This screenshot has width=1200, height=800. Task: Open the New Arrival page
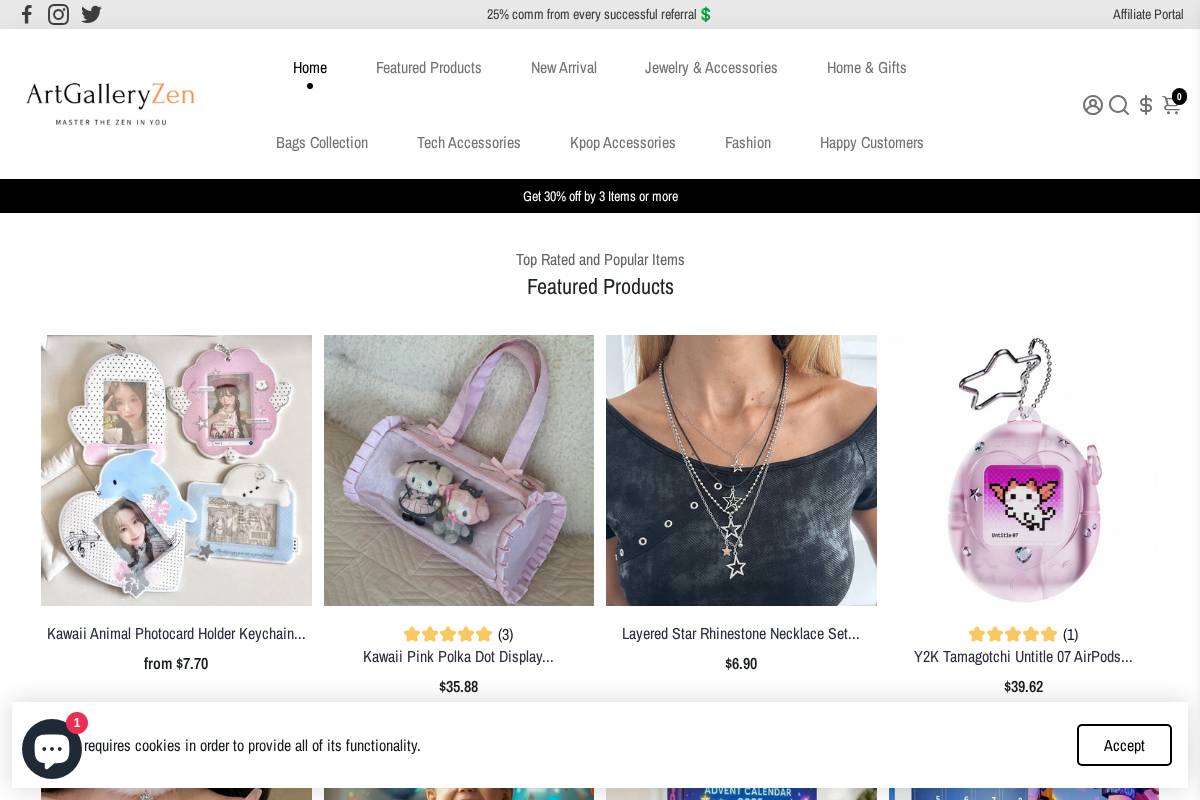tap(564, 68)
